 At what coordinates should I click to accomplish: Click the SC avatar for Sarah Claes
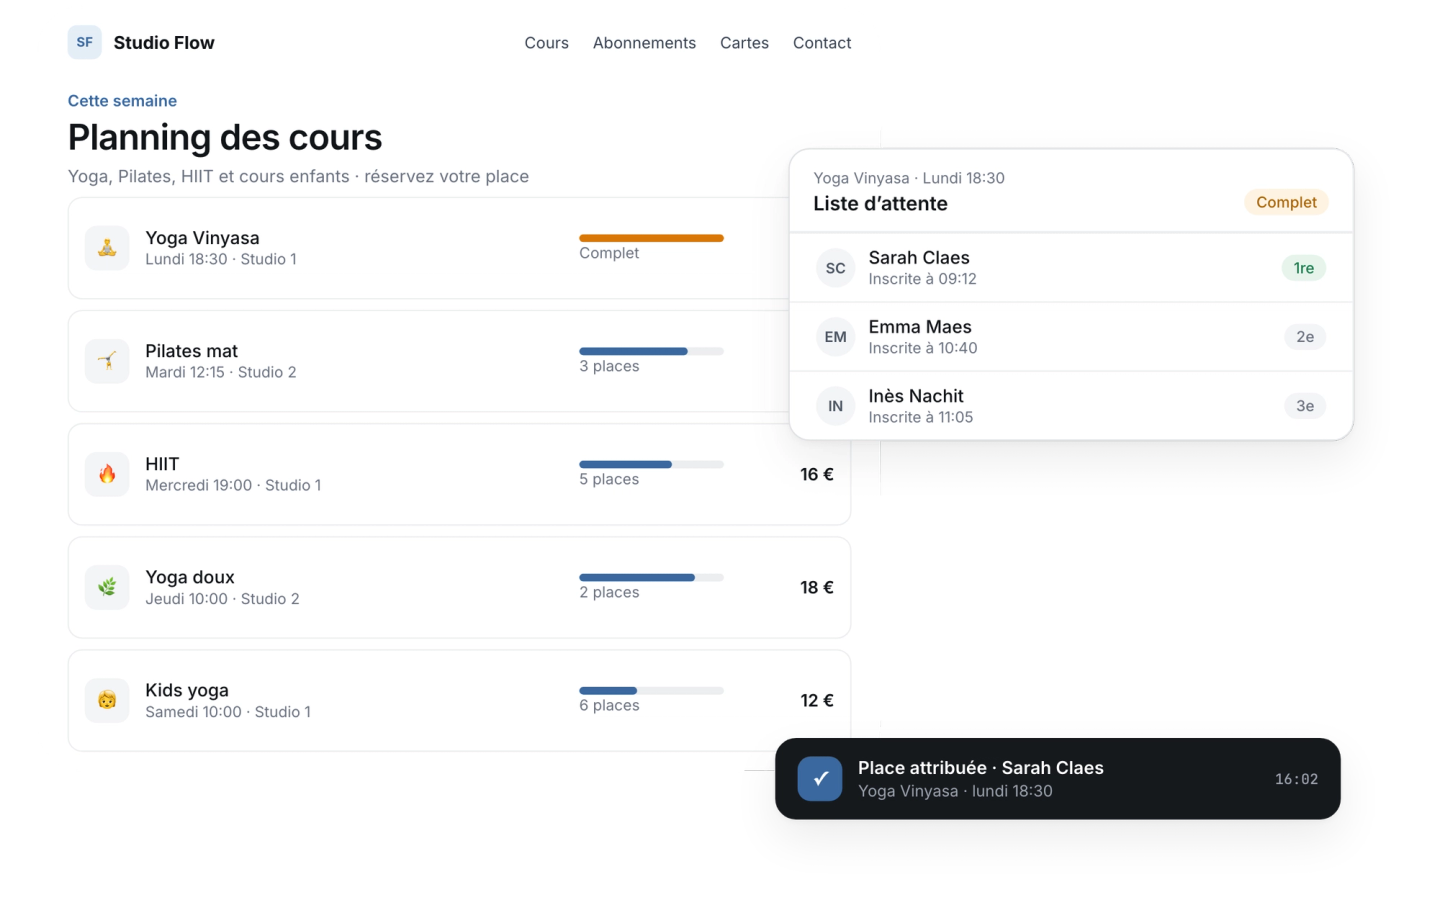(836, 268)
